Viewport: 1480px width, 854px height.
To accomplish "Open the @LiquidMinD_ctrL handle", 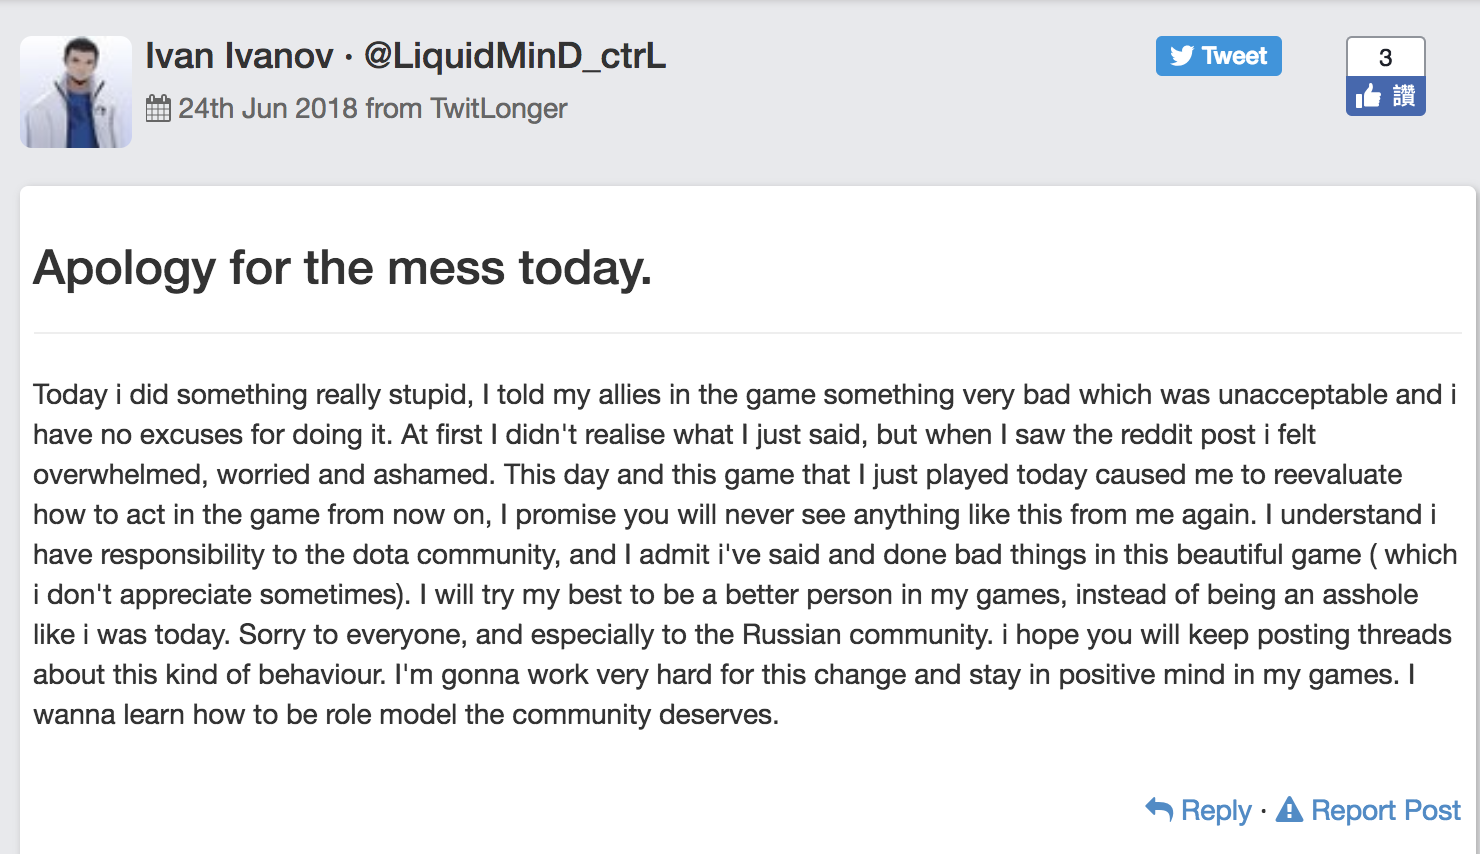I will [515, 56].
